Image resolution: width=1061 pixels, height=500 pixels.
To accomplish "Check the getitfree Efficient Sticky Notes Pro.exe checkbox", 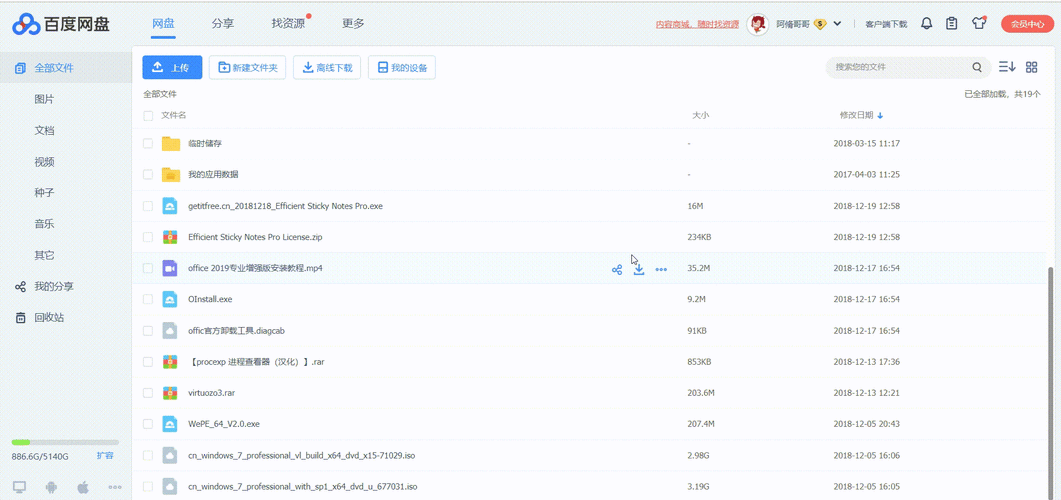I will pyautogui.click(x=148, y=206).
